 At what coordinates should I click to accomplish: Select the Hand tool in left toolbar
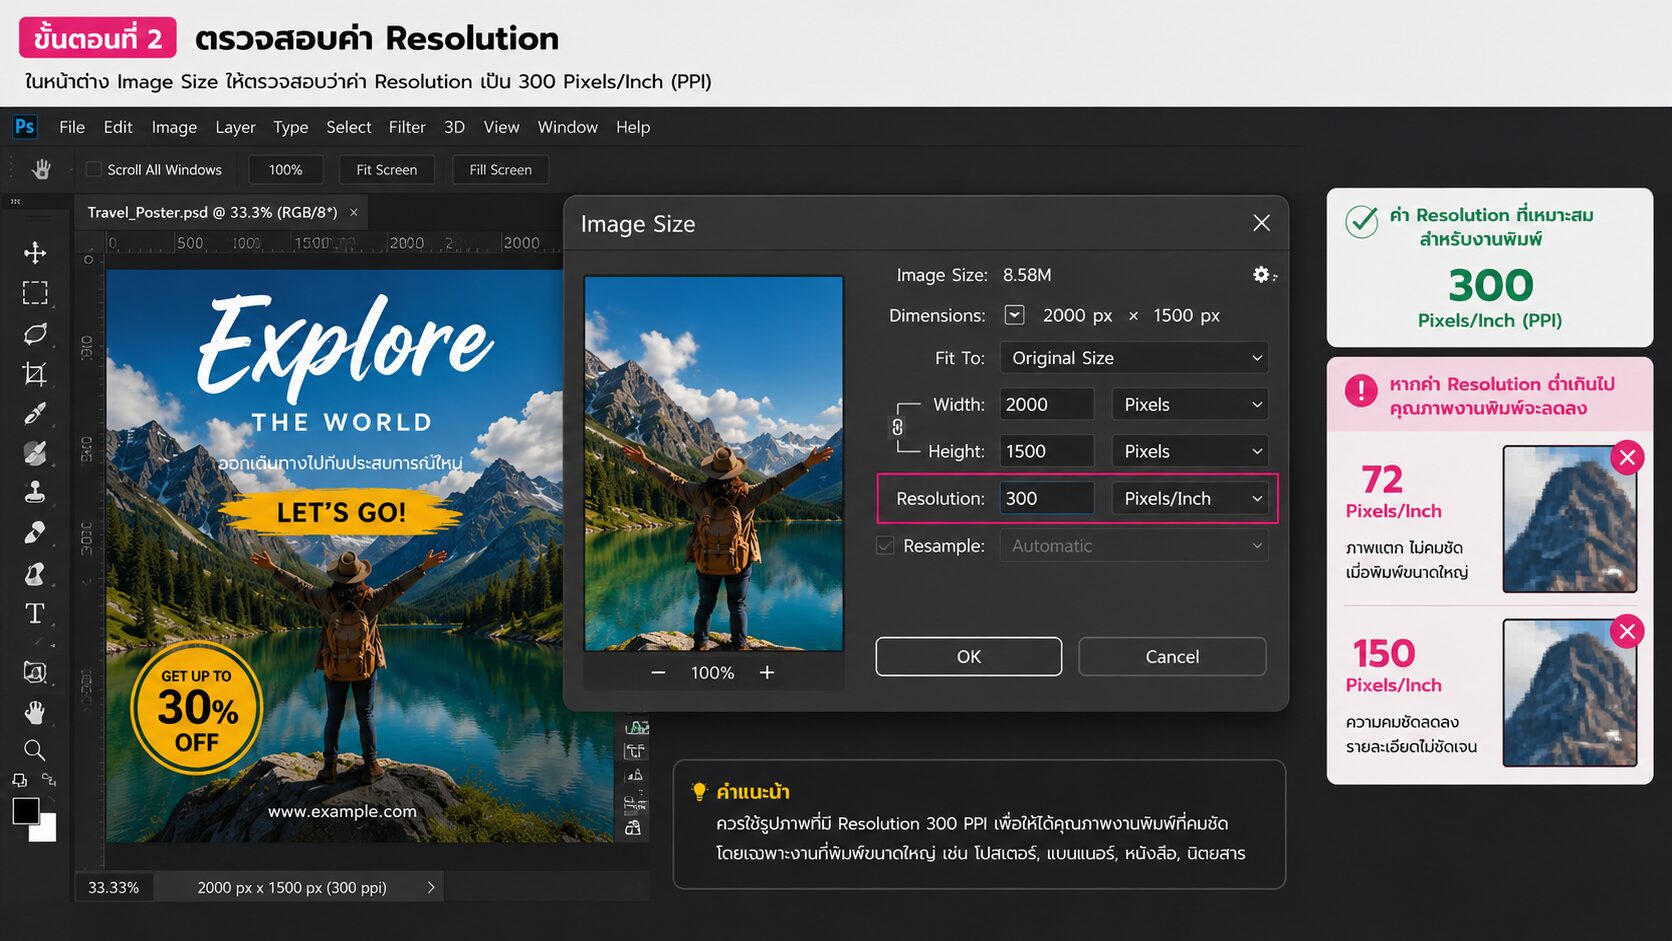coord(35,712)
